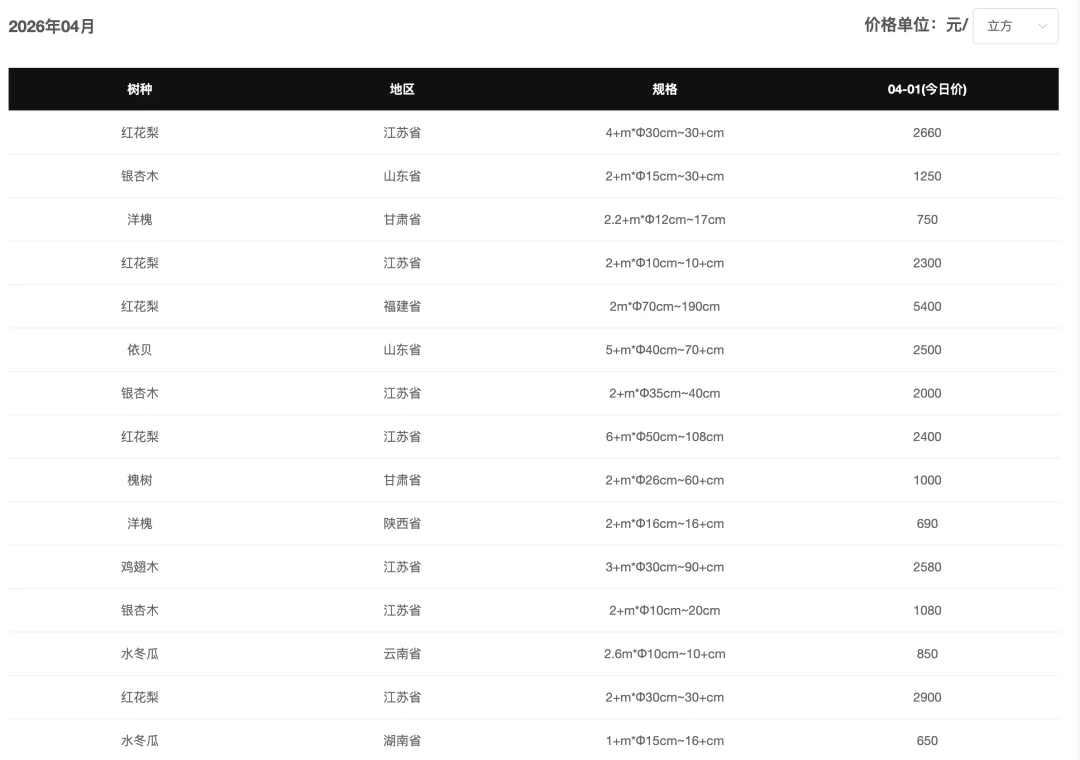Select spec 2+m*Φ30cm~30+cm cell

point(665,697)
